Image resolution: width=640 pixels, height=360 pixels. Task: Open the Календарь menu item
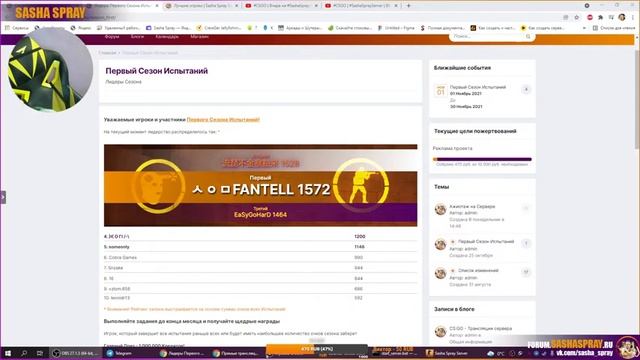point(167,37)
